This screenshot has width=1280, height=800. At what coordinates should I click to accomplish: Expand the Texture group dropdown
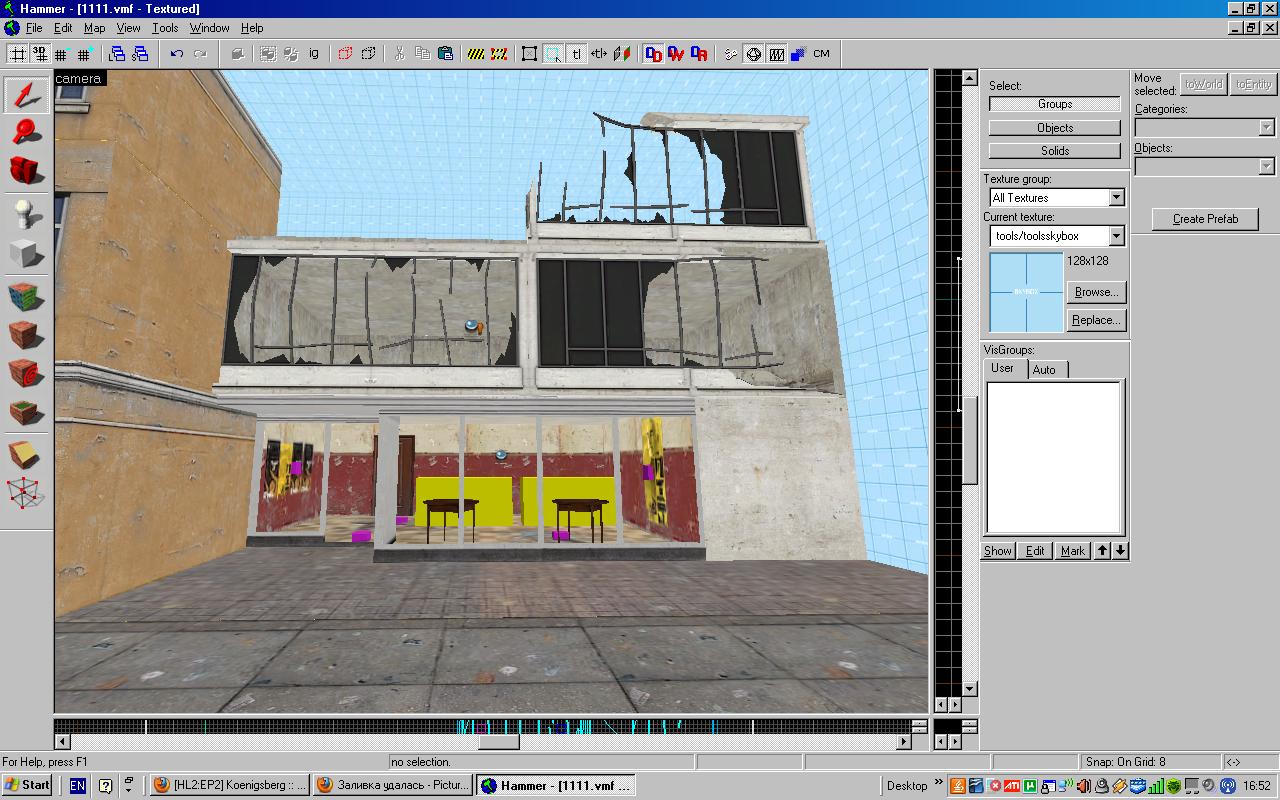point(1117,198)
